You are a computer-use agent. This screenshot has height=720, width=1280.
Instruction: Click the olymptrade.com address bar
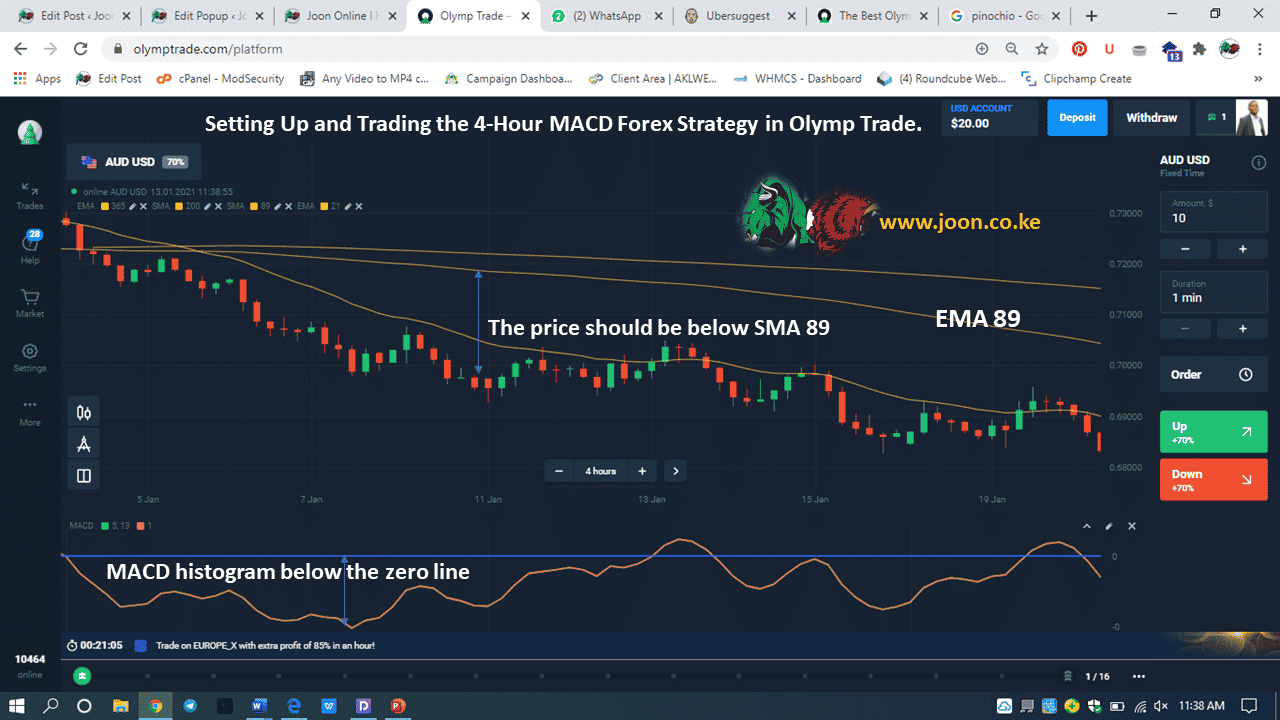[540, 49]
